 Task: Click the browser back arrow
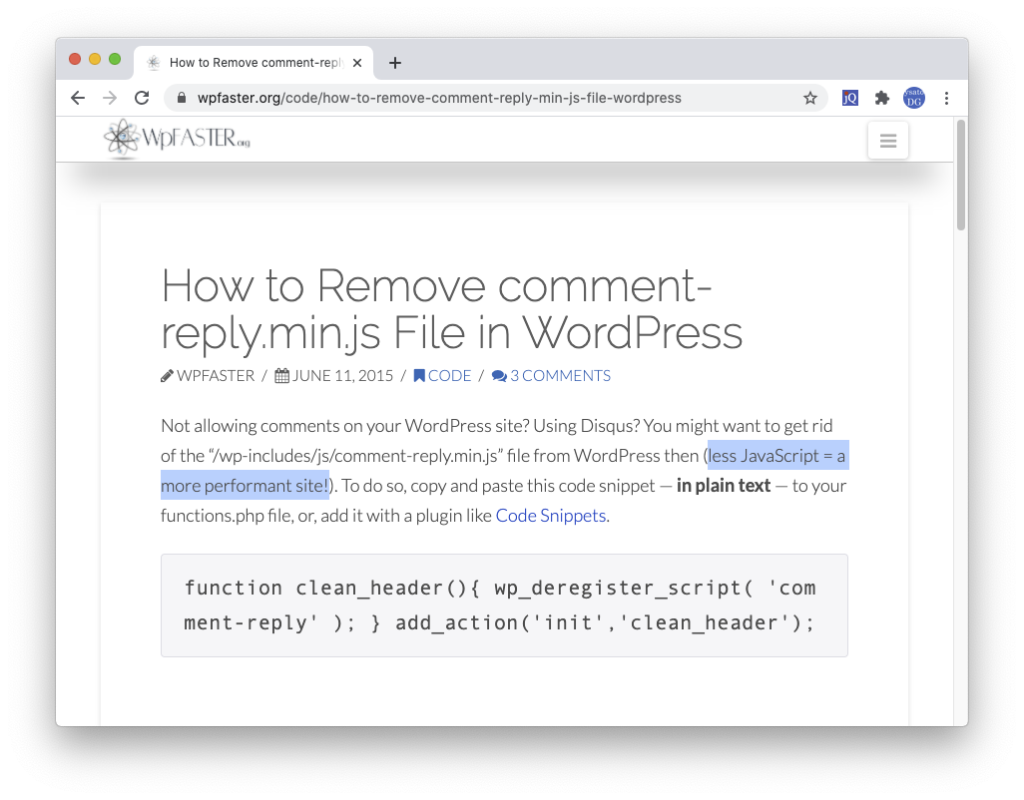[x=78, y=98]
